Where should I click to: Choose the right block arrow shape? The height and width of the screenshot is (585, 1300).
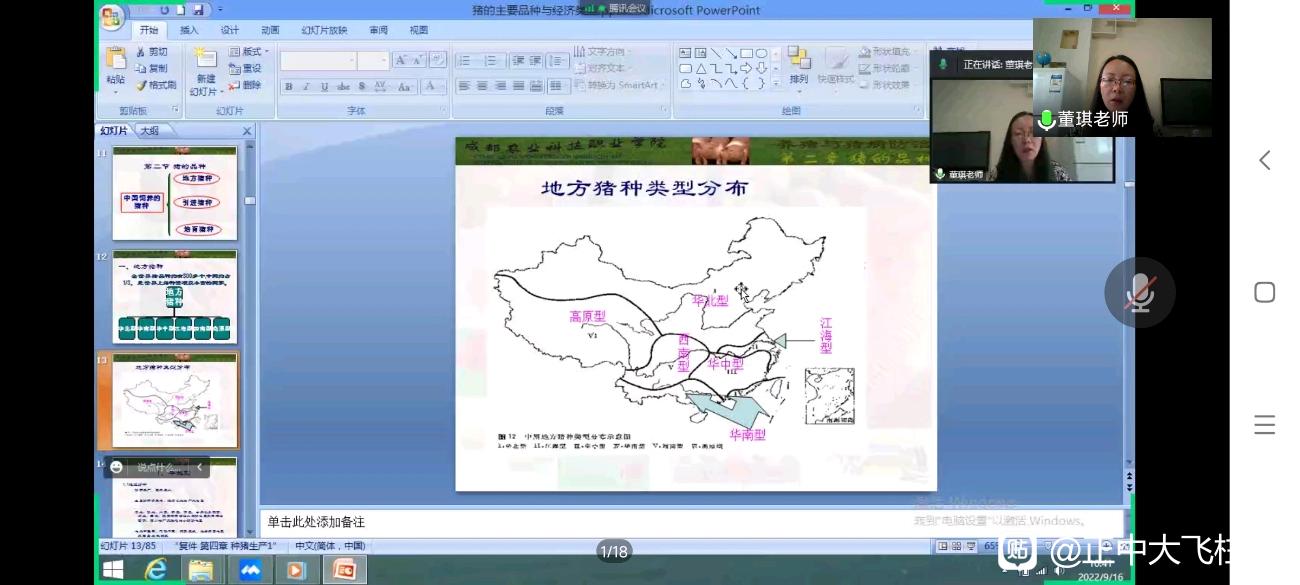(x=746, y=68)
